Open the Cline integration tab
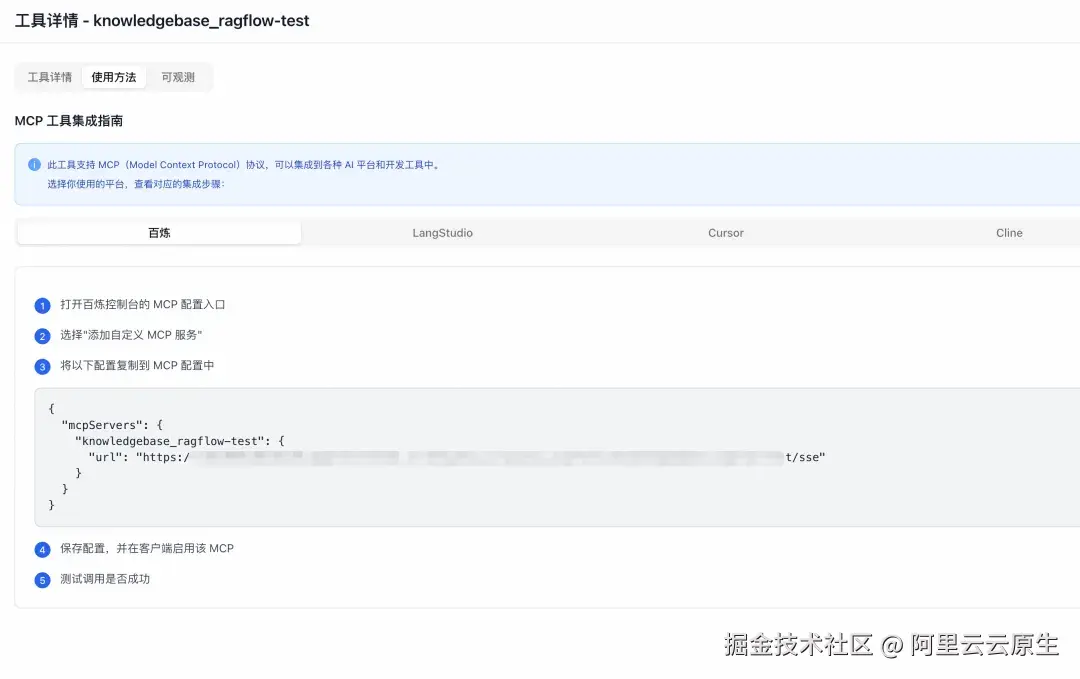1080x679 pixels. pyautogui.click(x=1009, y=233)
